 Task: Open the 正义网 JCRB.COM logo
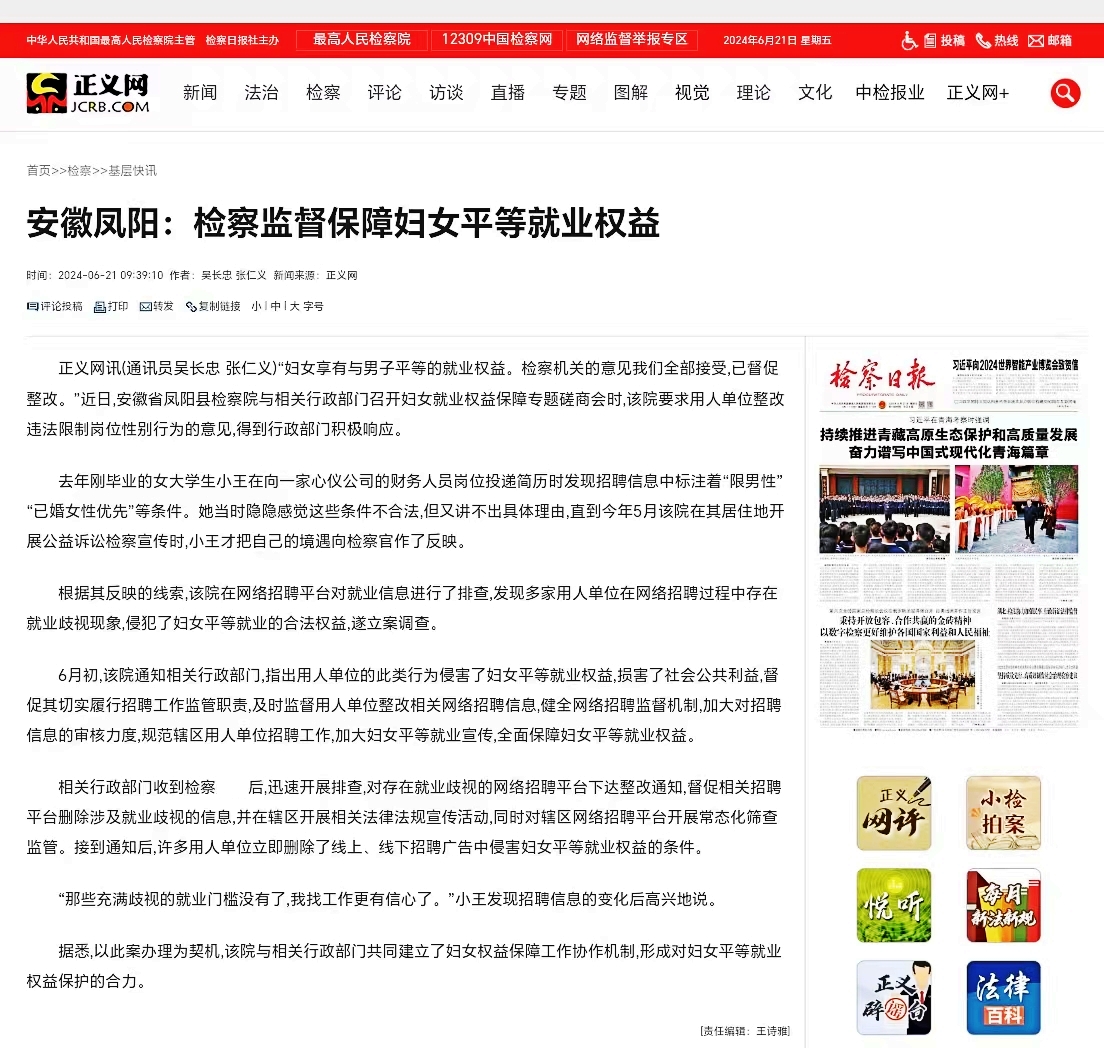tap(88, 93)
